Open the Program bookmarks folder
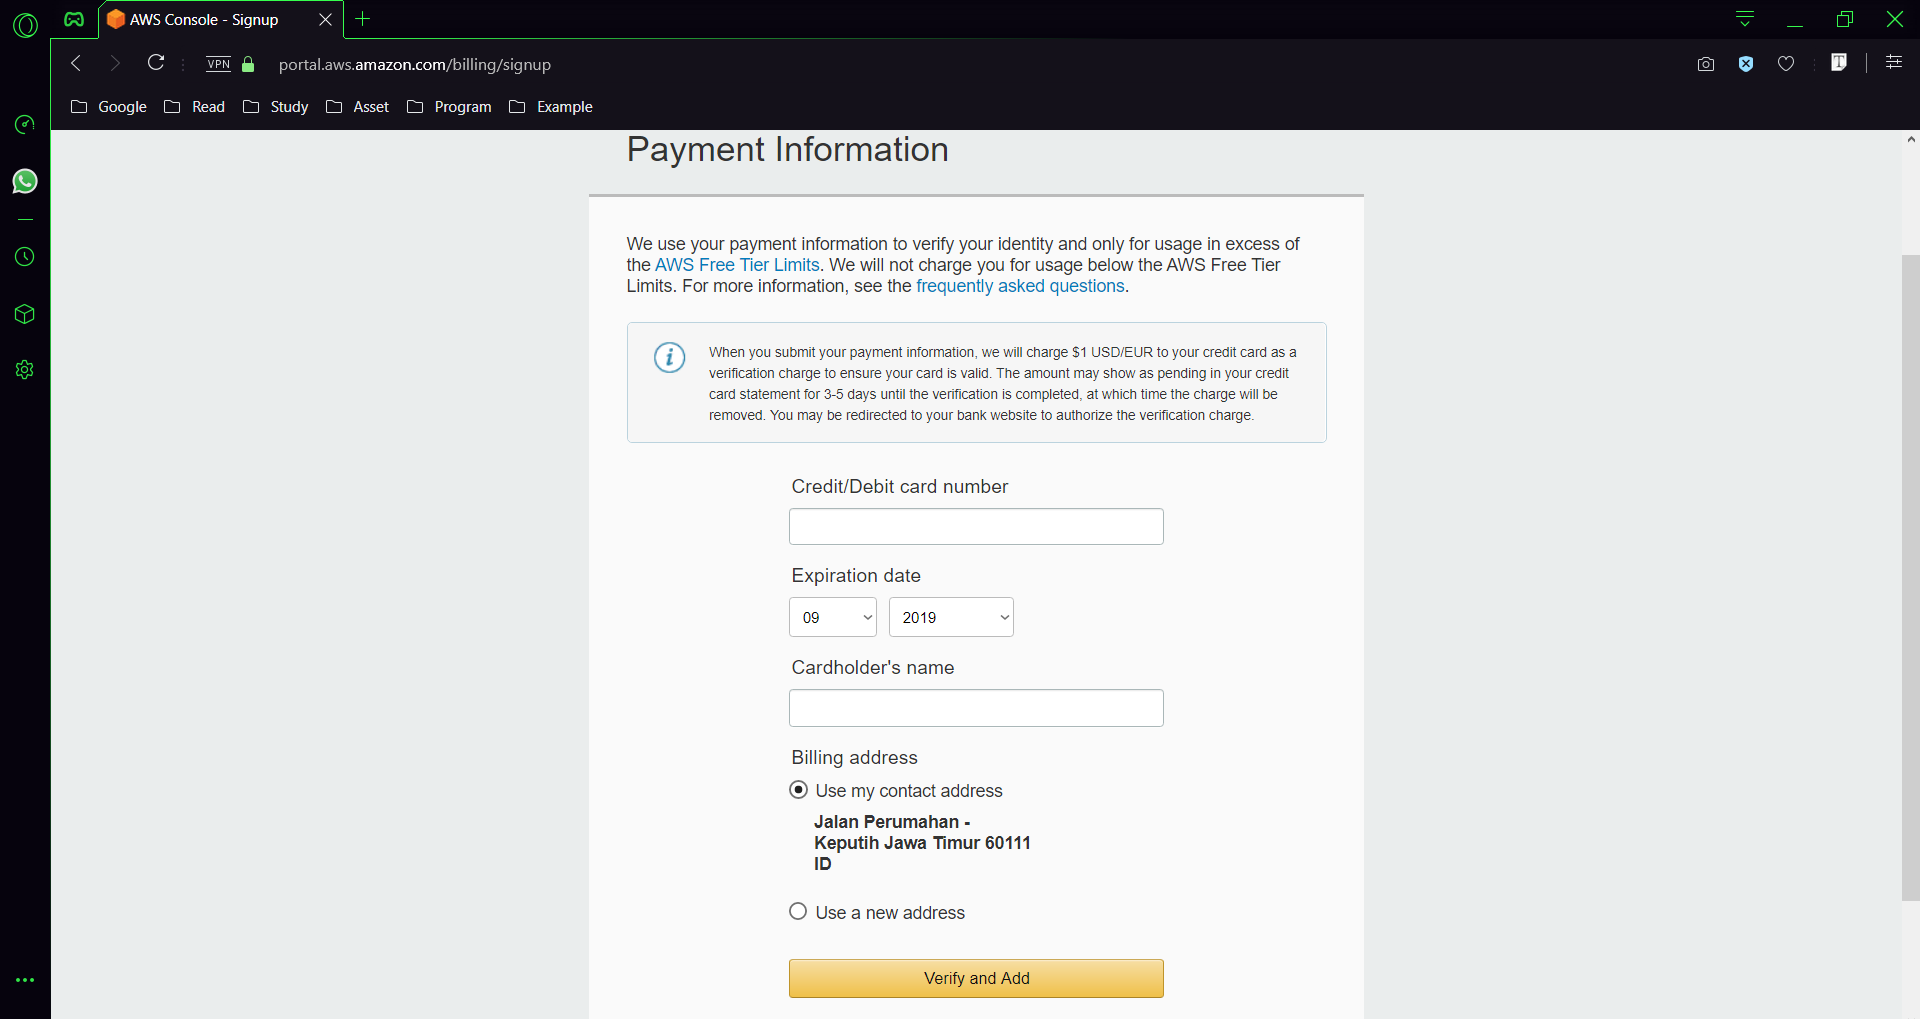 450,107
